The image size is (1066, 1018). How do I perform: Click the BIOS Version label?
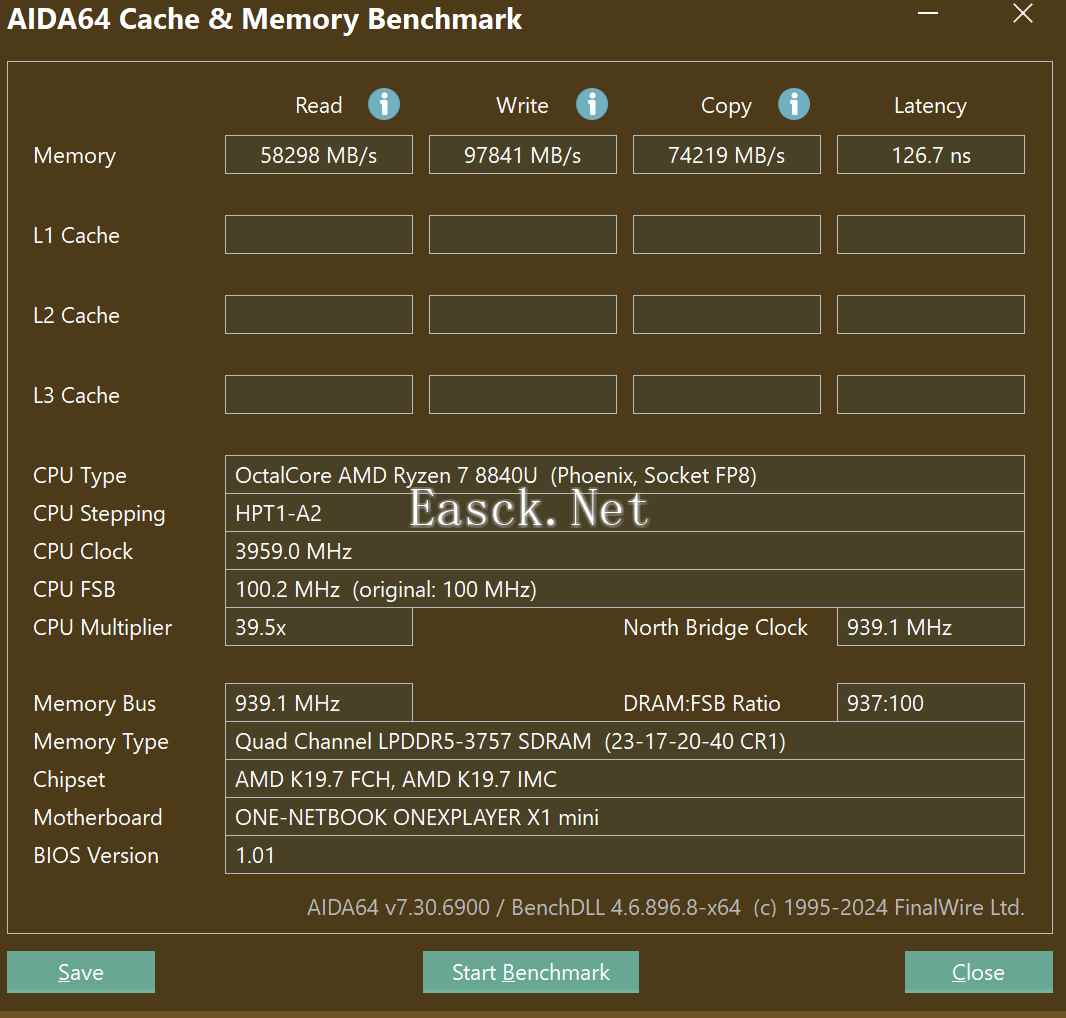(96, 855)
